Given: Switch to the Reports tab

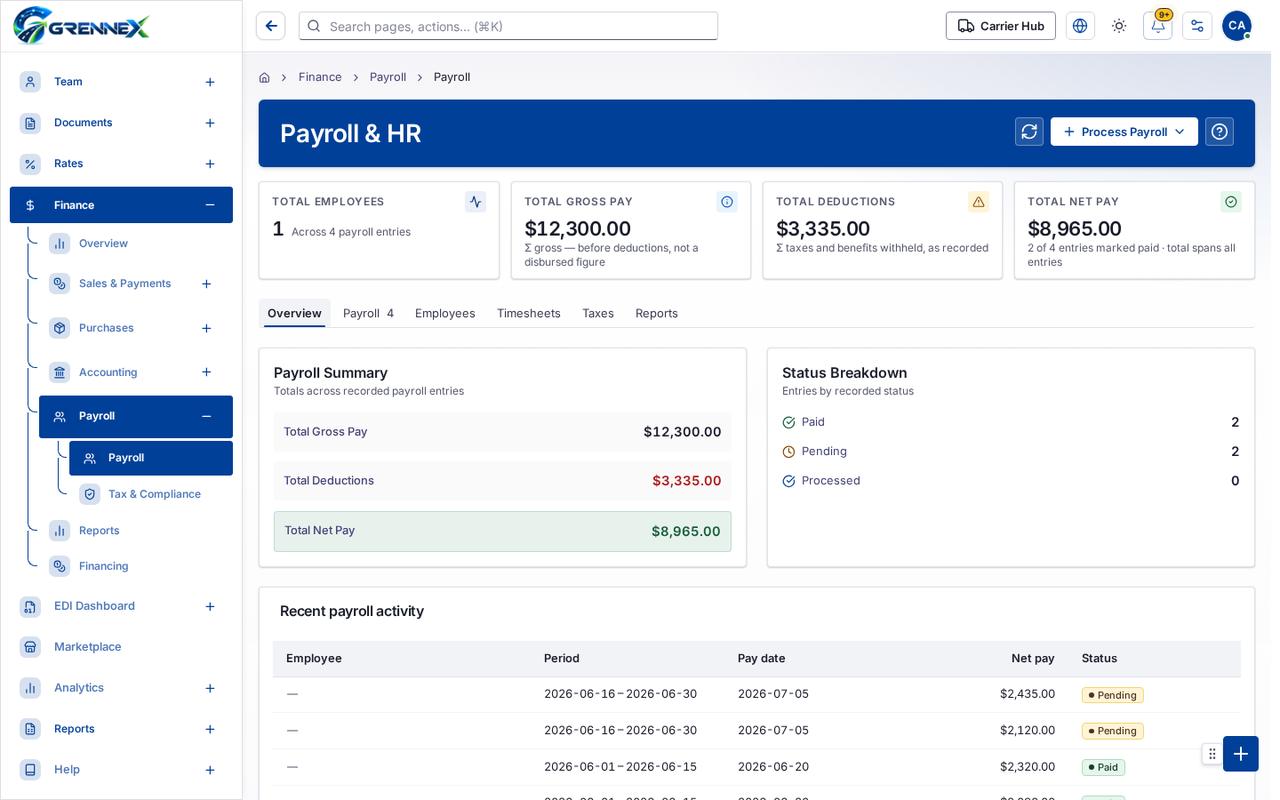Looking at the screenshot, I should [x=657, y=313].
